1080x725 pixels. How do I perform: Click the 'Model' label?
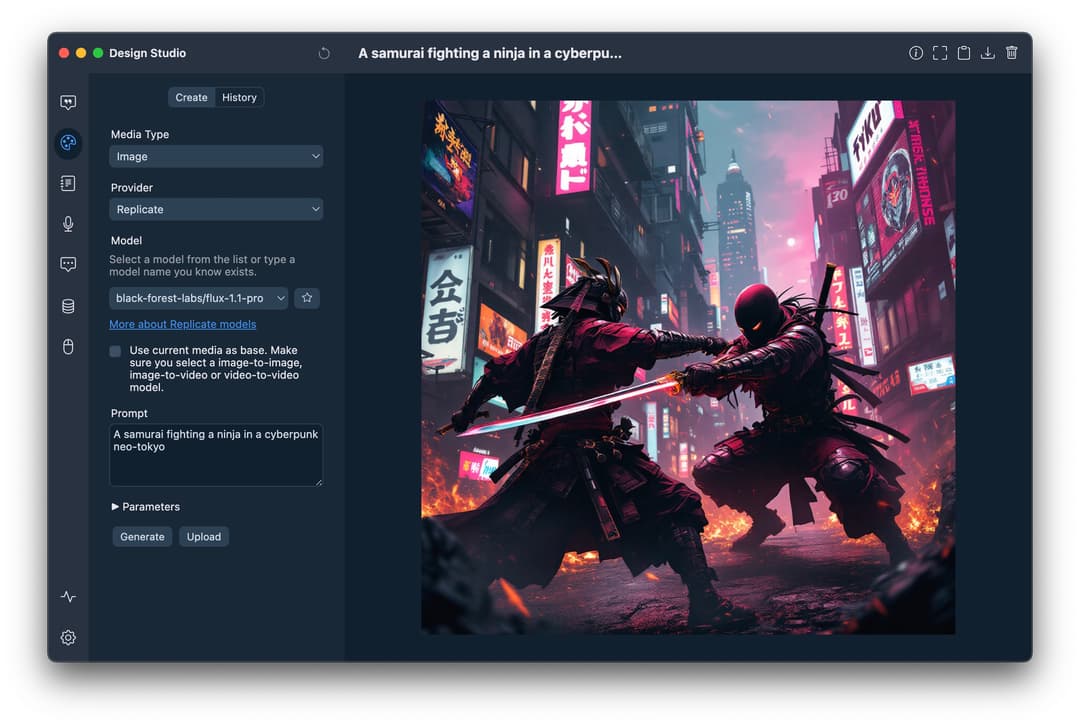(126, 240)
